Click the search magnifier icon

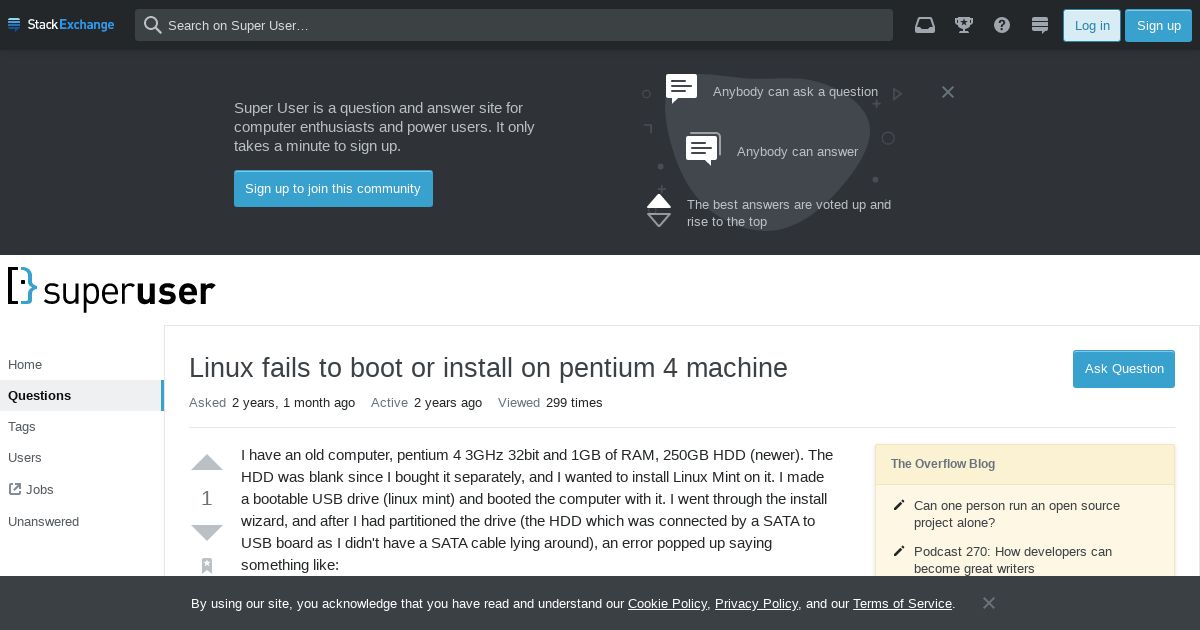(153, 25)
